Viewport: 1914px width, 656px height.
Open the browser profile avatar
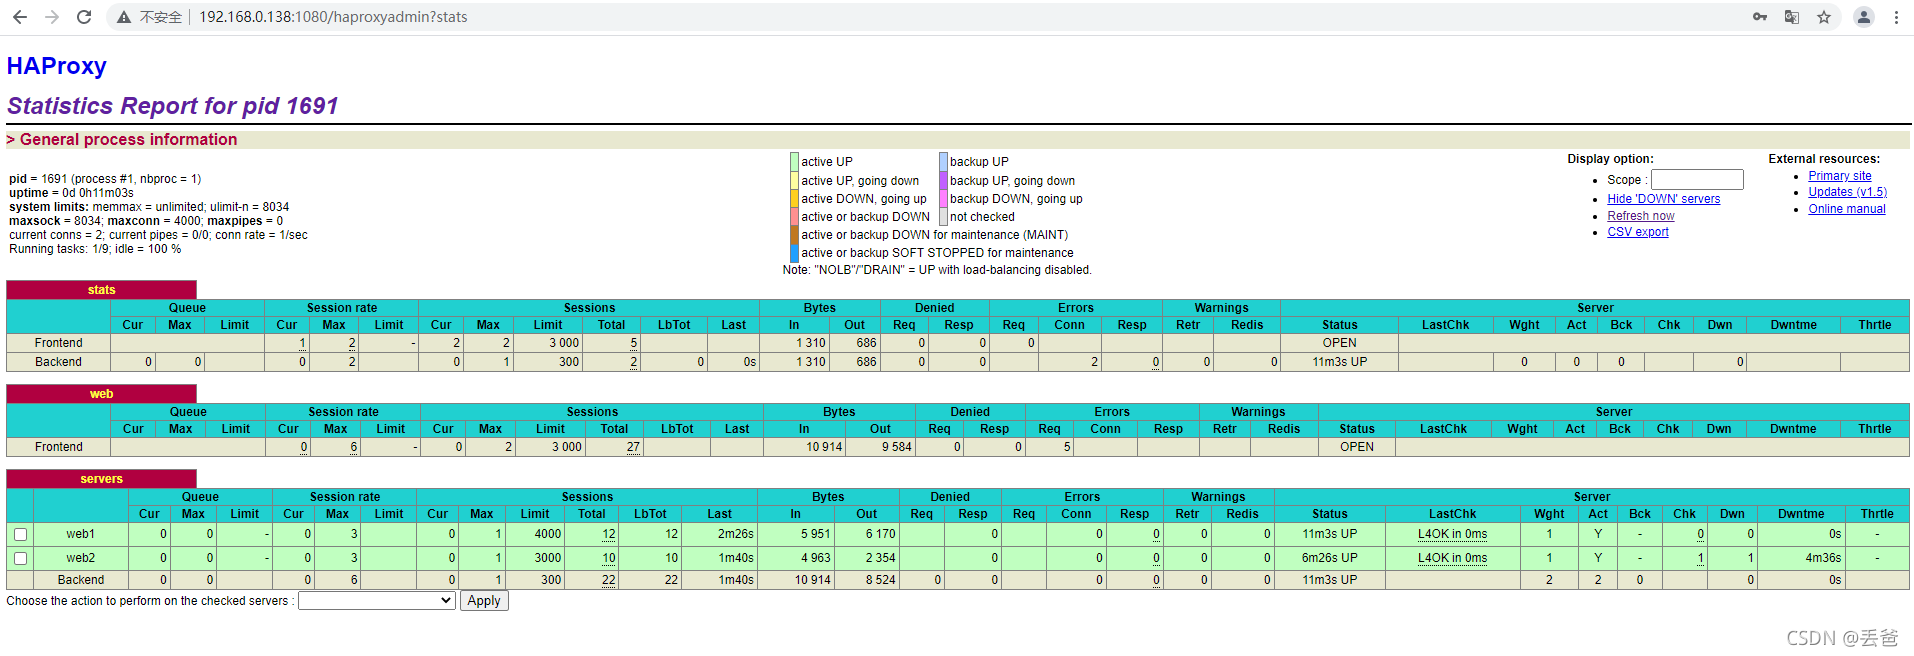(x=1864, y=17)
